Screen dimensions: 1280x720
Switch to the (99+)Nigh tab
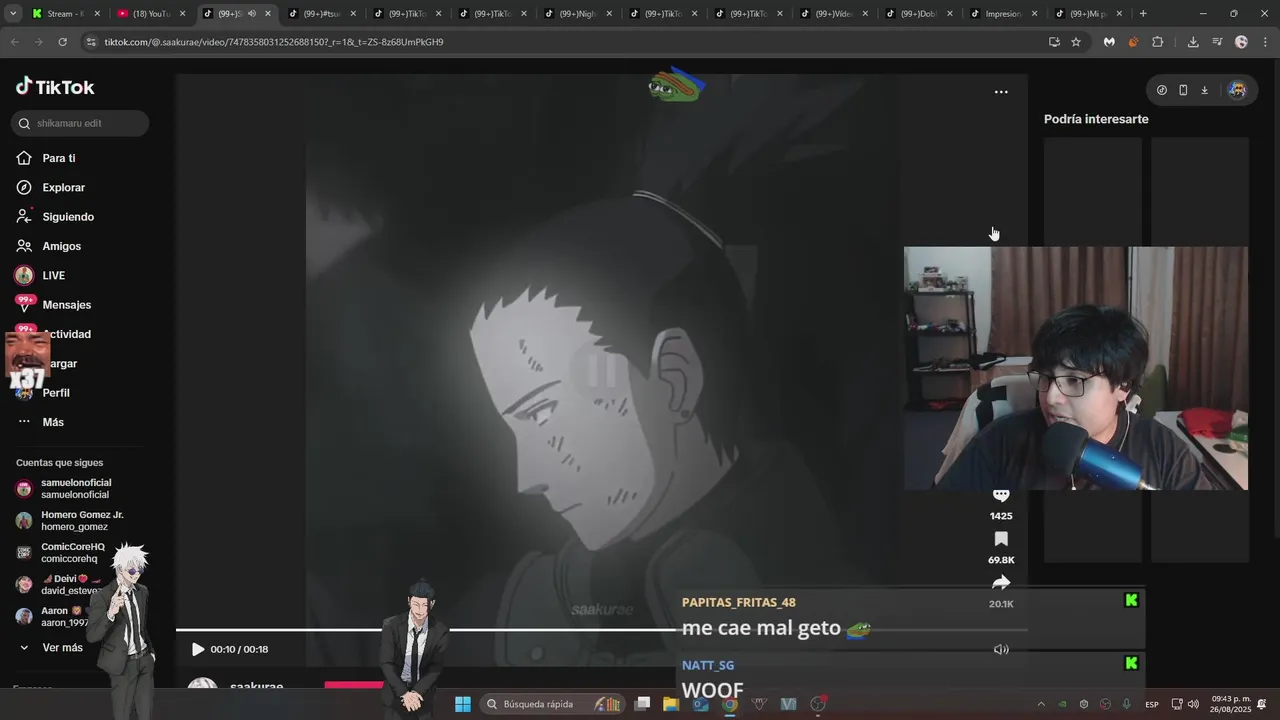coord(577,14)
